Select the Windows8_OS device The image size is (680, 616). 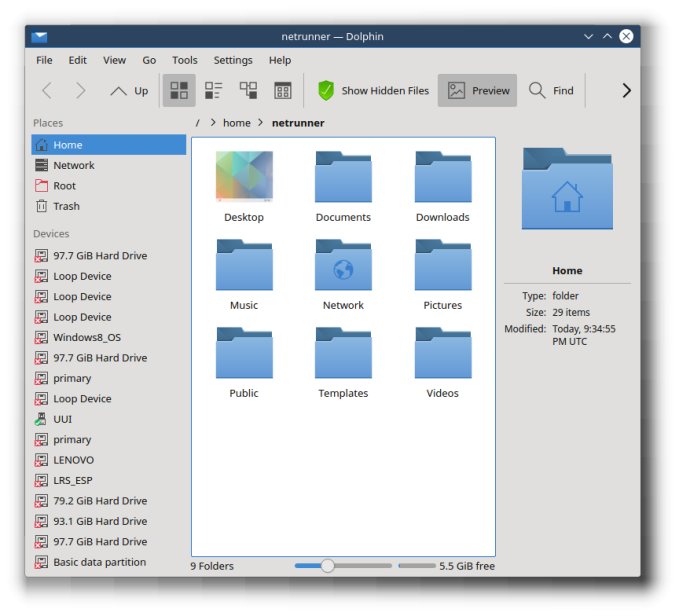[86, 337]
